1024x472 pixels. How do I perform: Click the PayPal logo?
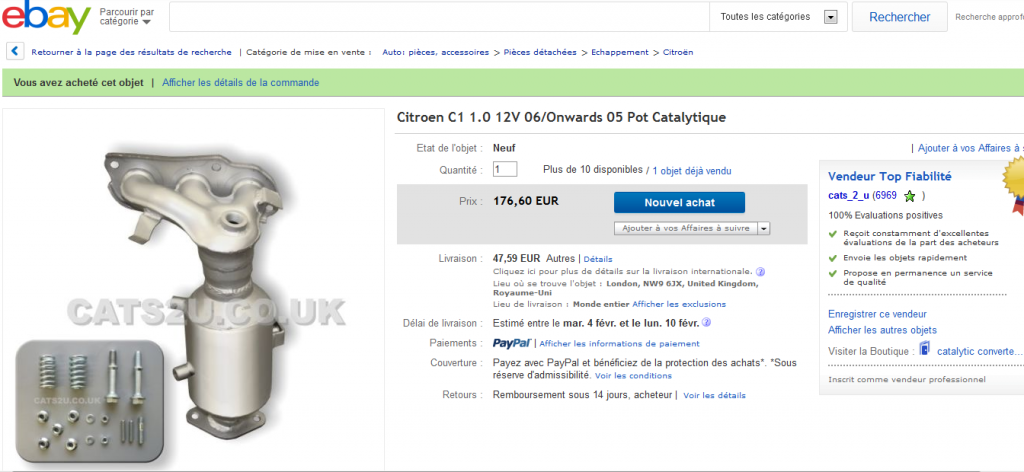(x=512, y=343)
